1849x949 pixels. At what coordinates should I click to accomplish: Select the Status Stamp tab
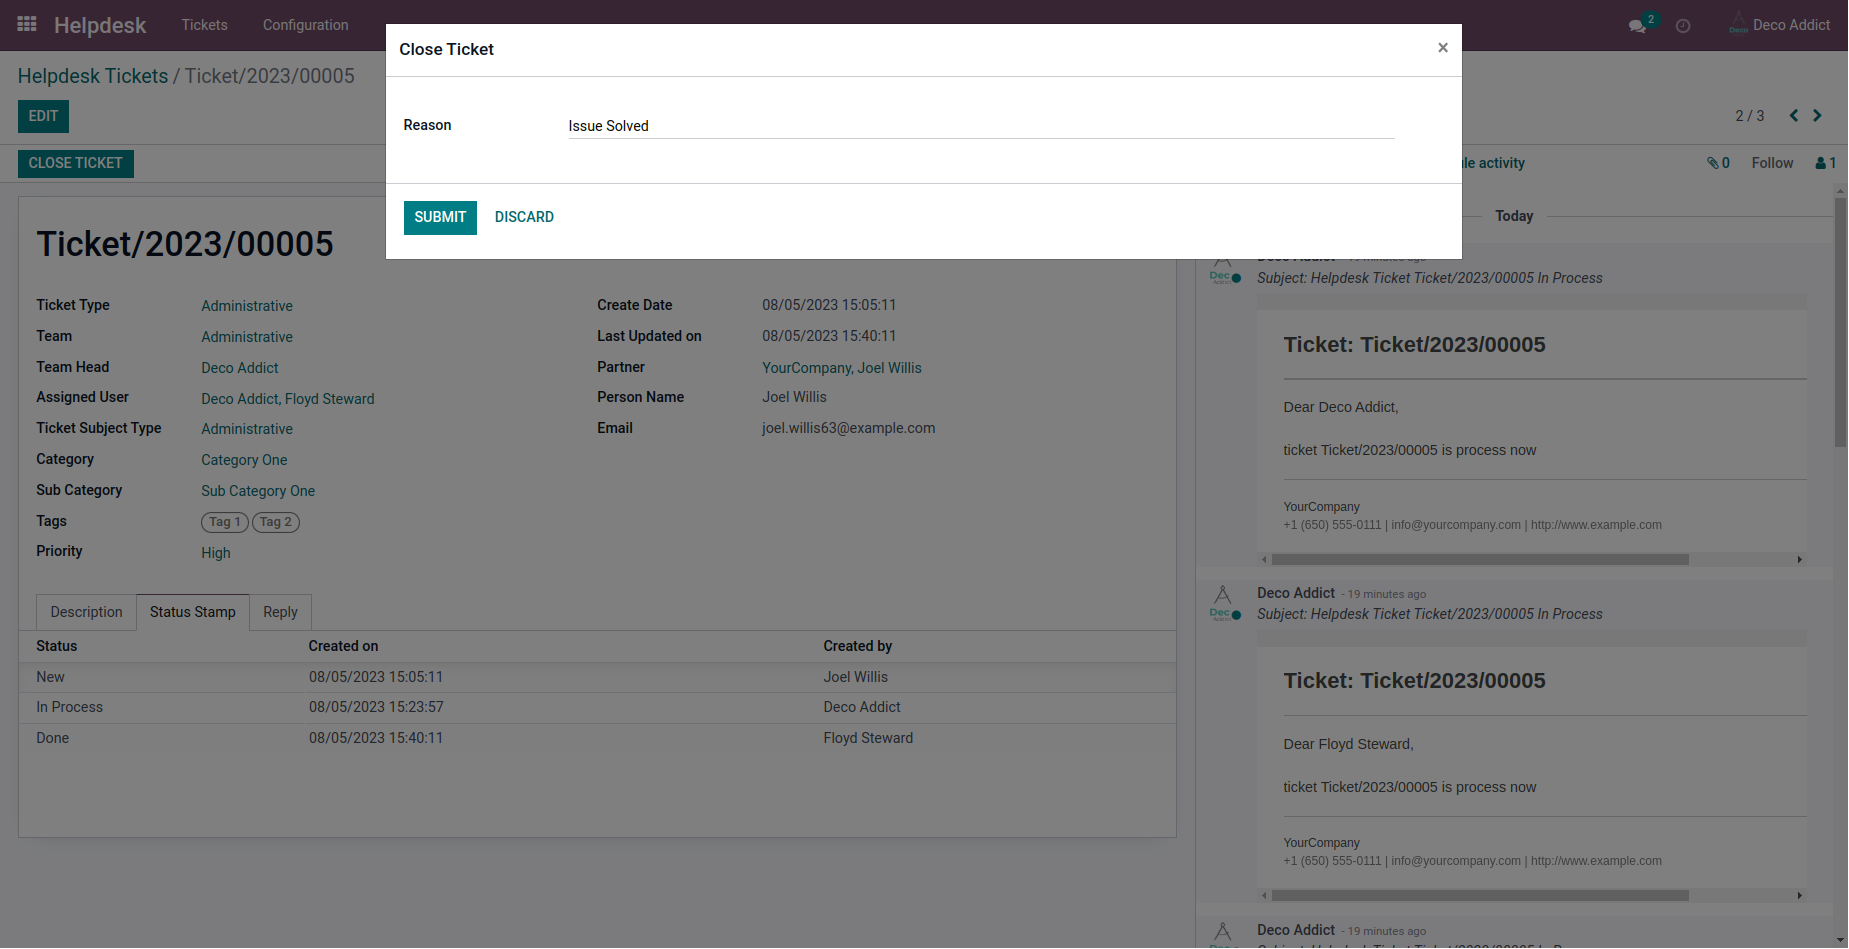point(193,612)
